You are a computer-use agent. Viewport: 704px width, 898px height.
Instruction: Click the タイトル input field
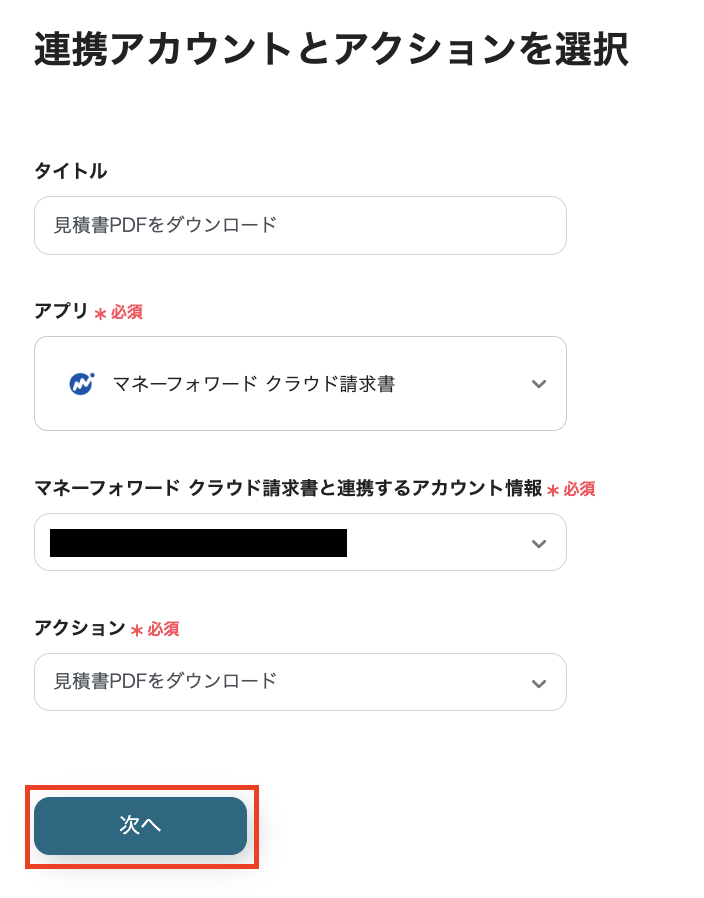(x=300, y=225)
